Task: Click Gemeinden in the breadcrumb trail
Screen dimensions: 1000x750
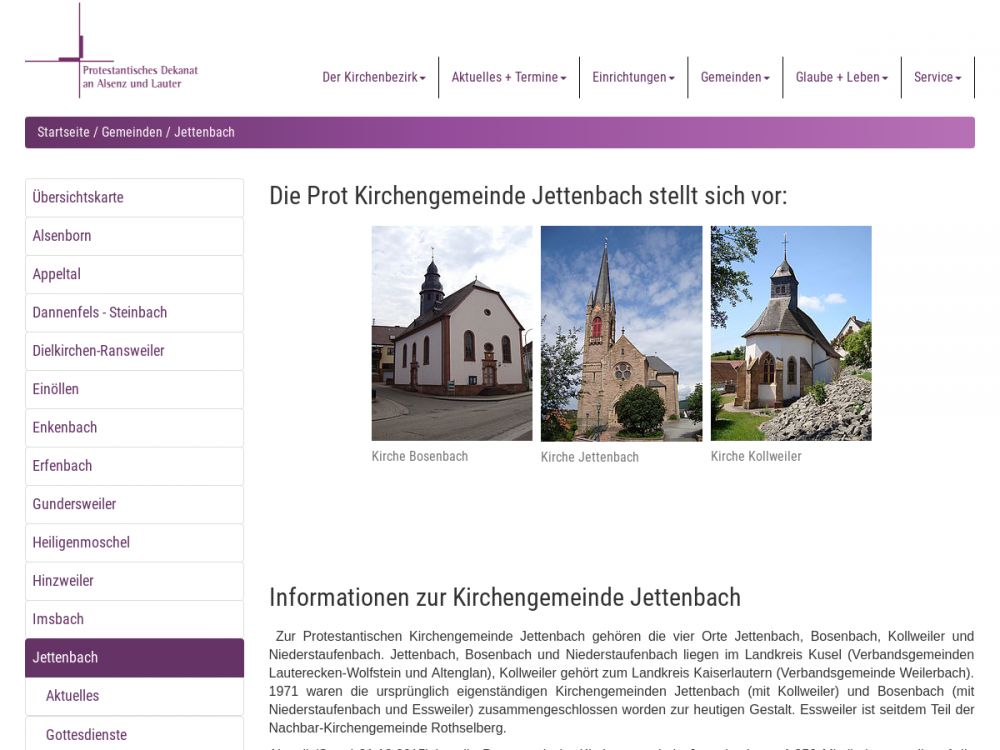Action: (131, 132)
